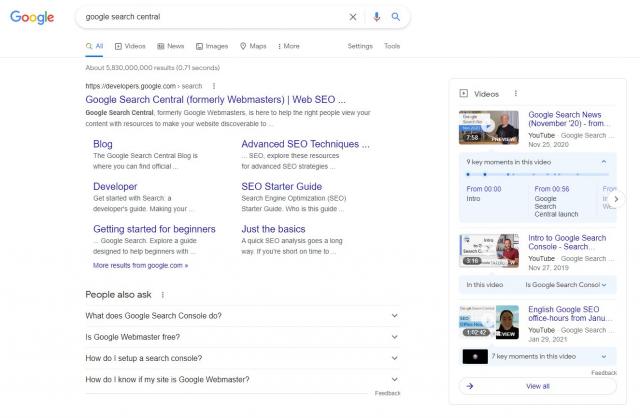Viewport: 640px width, 418px height.
Task: Switch to the Images search tab
Action: [211, 46]
